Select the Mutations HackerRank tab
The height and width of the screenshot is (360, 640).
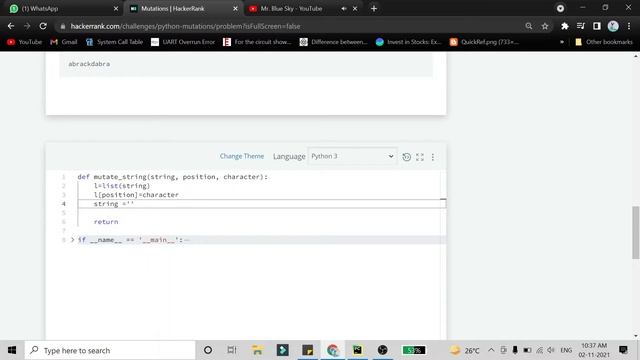coord(183,8)
